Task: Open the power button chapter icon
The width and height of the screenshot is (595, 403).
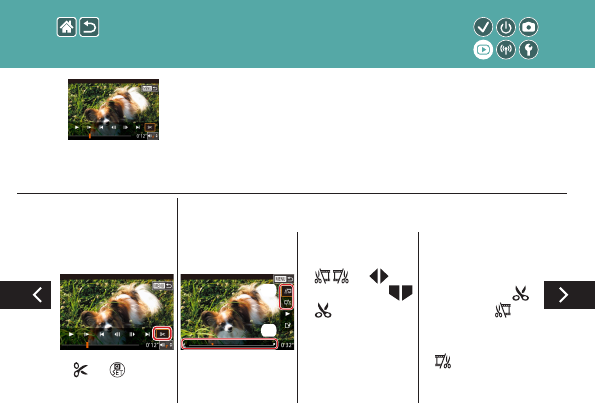Action: coord(506,27)
